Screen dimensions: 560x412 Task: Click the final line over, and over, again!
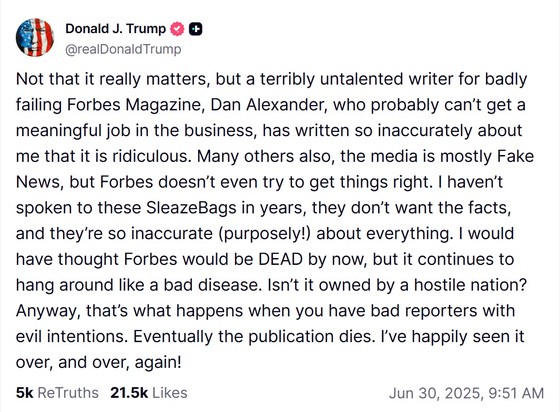[x=99, y=362]
